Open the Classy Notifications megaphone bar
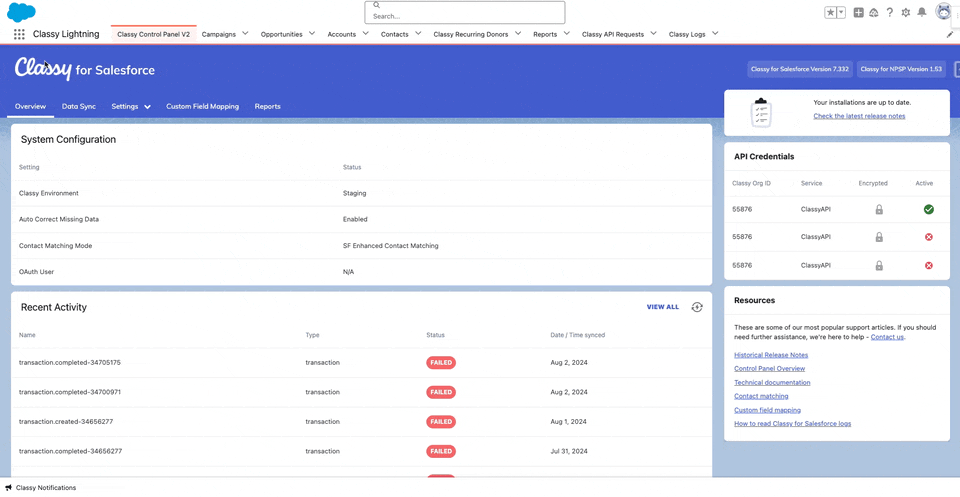 (x=40, y=488)
